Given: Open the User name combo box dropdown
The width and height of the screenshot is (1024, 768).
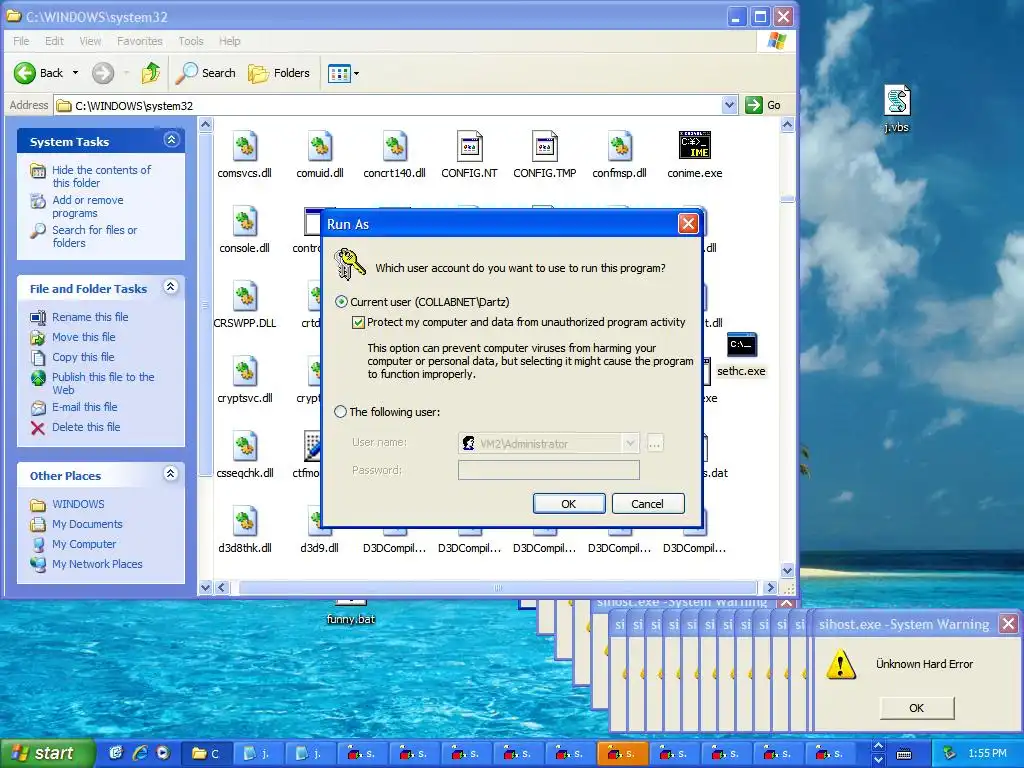Looking at the screenshot, I should [630, 443].
